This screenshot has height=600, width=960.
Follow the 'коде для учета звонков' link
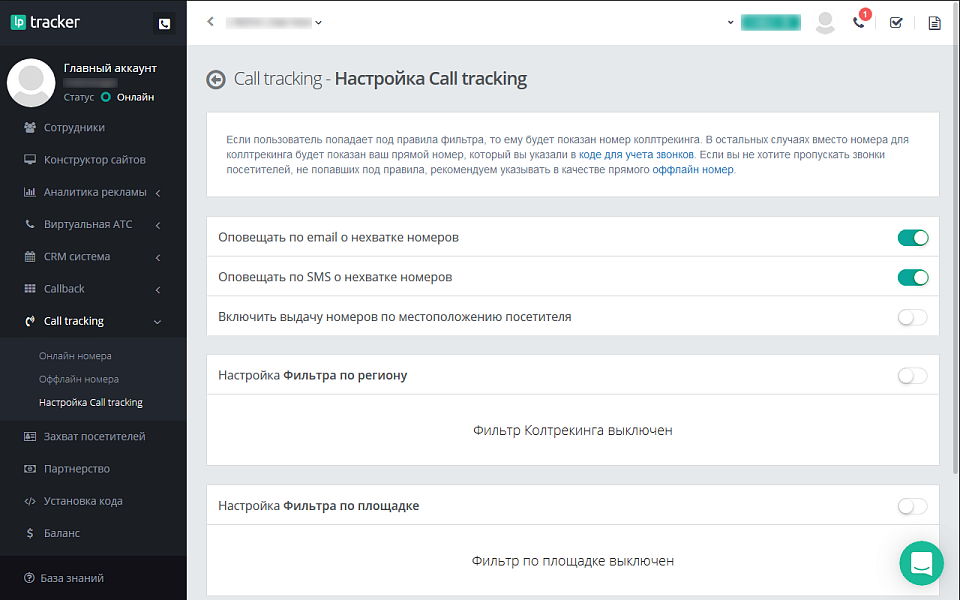pos(636,155)
